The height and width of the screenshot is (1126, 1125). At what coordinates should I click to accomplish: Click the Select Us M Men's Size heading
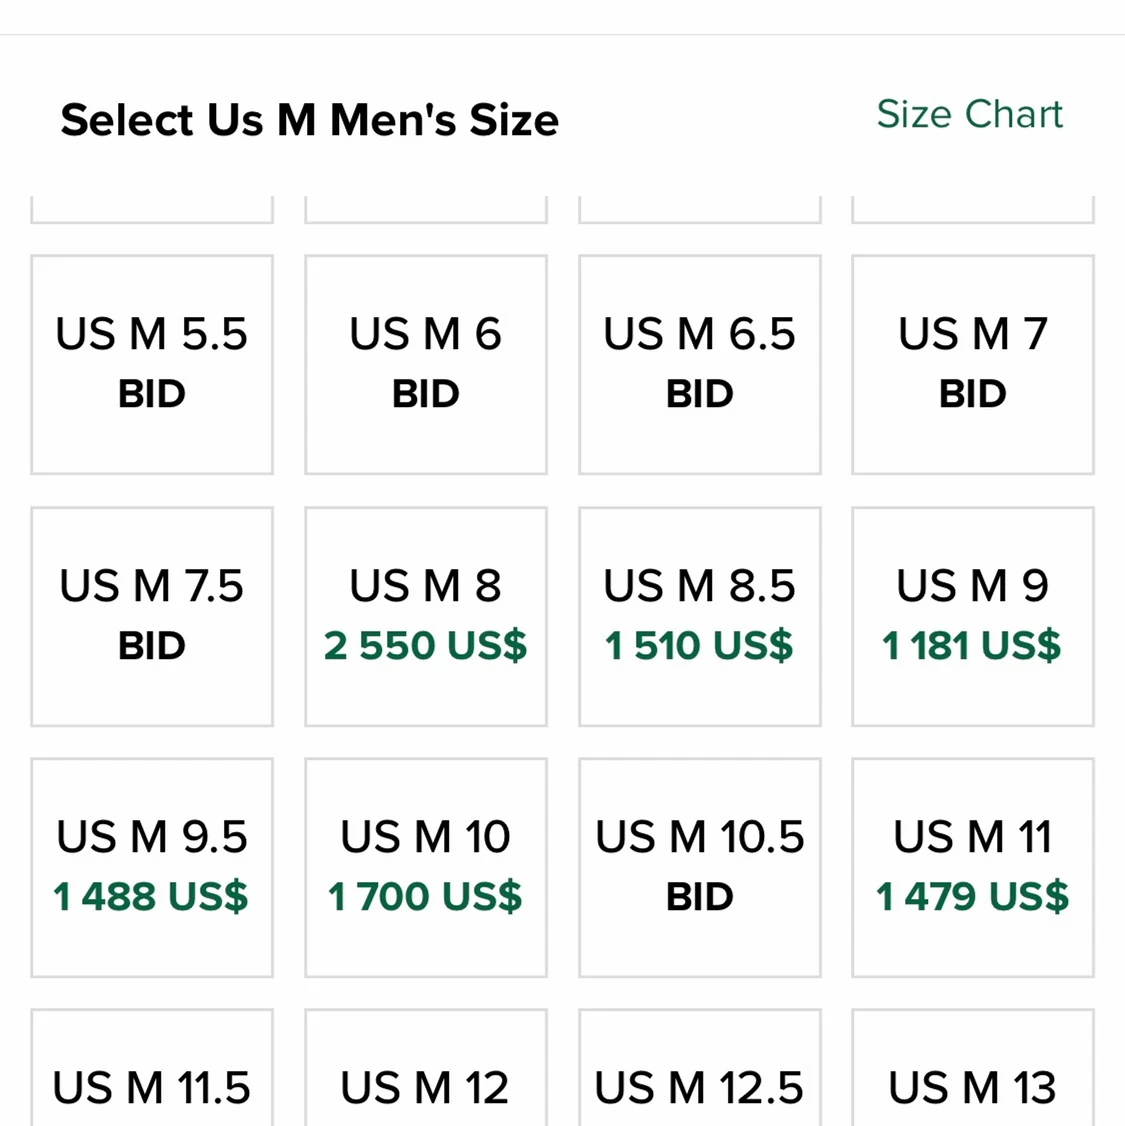(310, 120)
